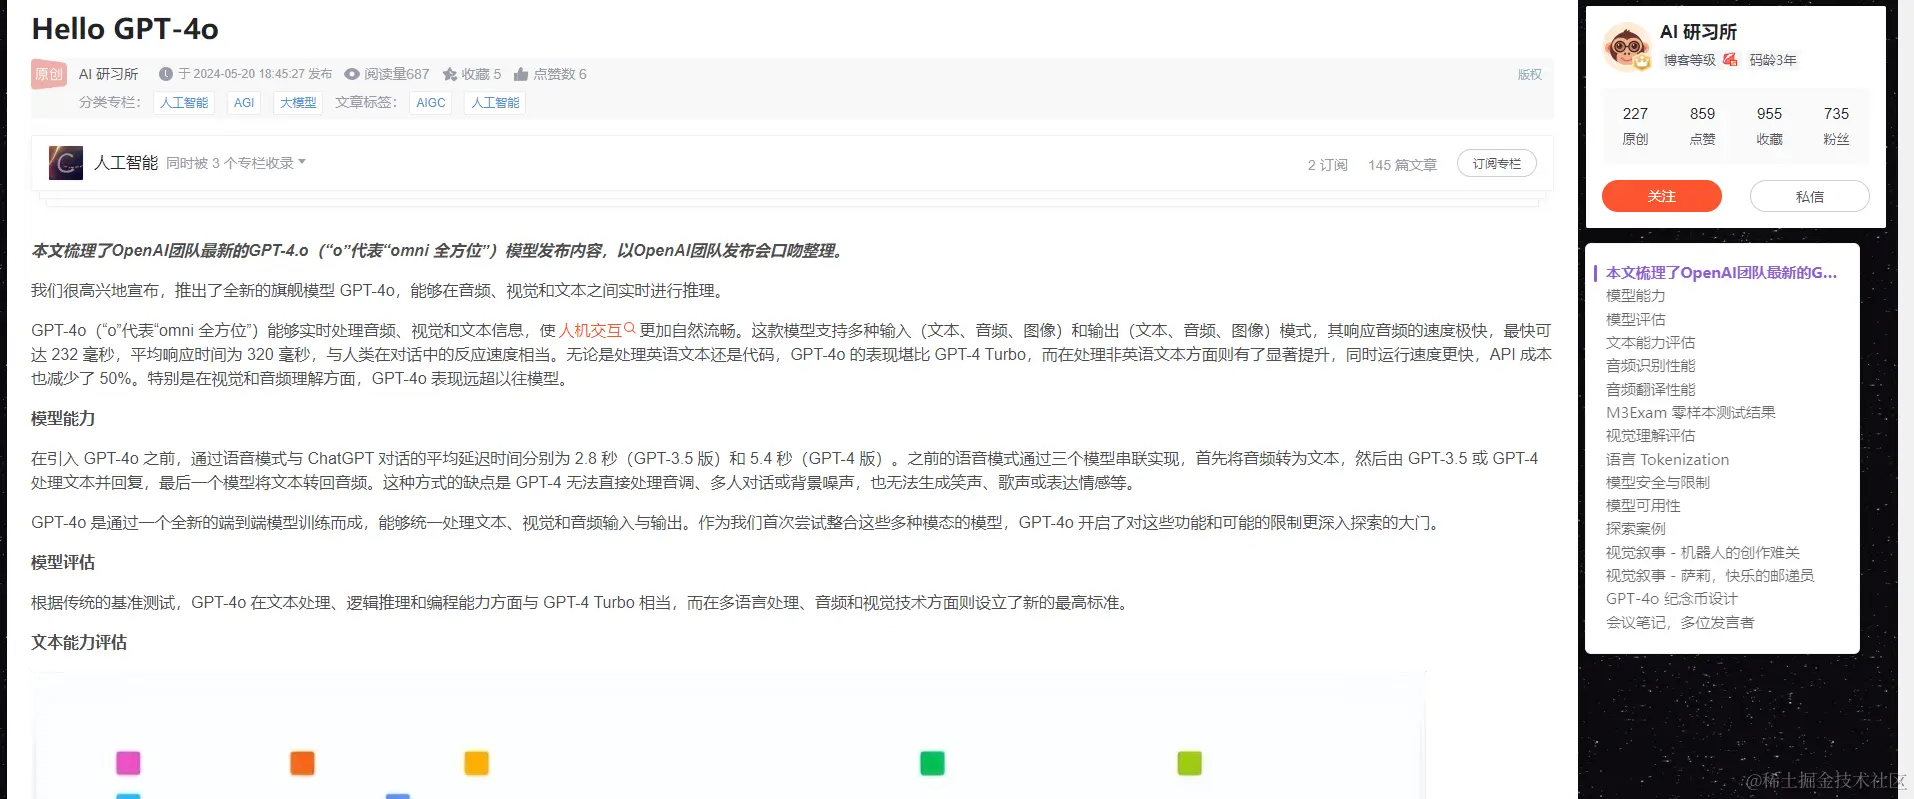Open the 人工智能 column cover thumbnail
1914x799 pixels.
click(66, 162)
